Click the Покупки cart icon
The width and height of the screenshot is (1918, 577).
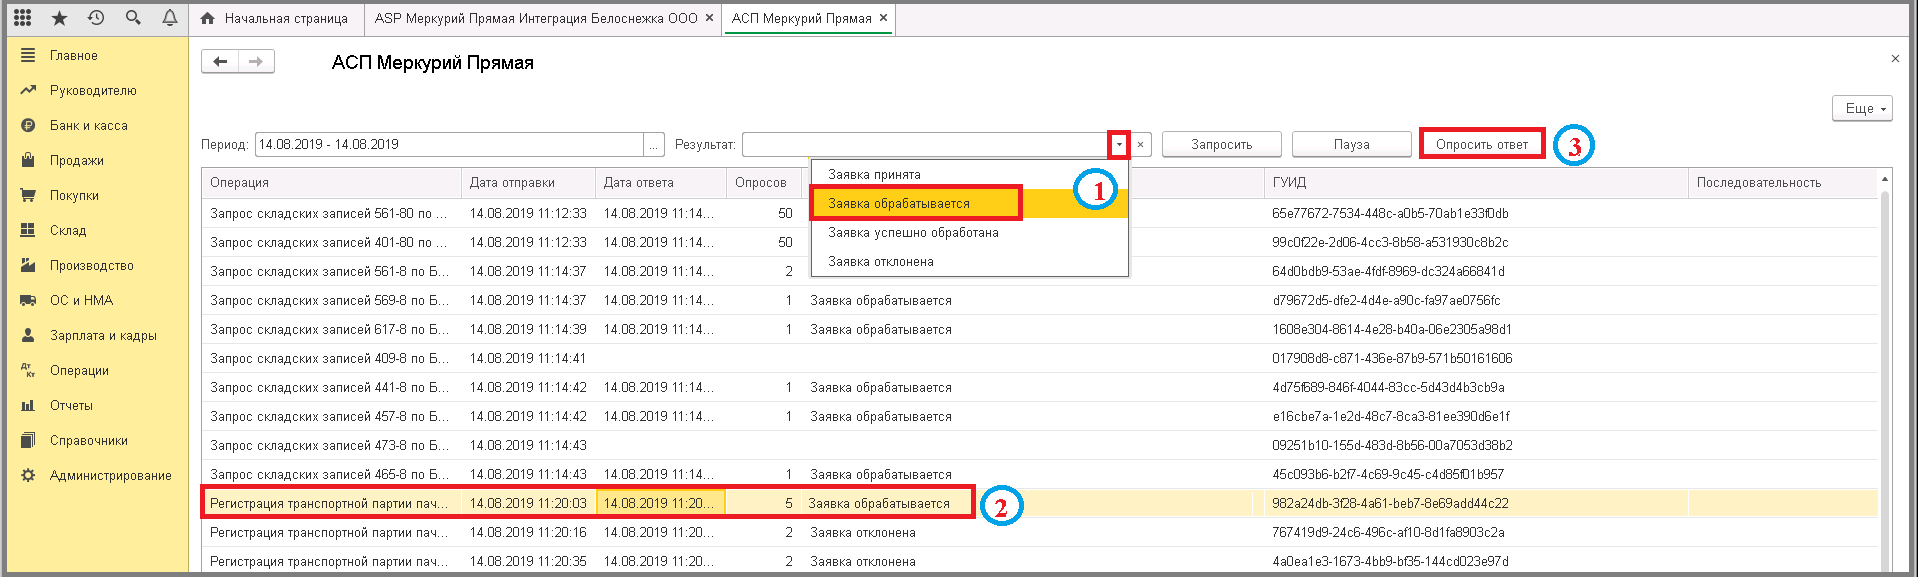[28, 195]
